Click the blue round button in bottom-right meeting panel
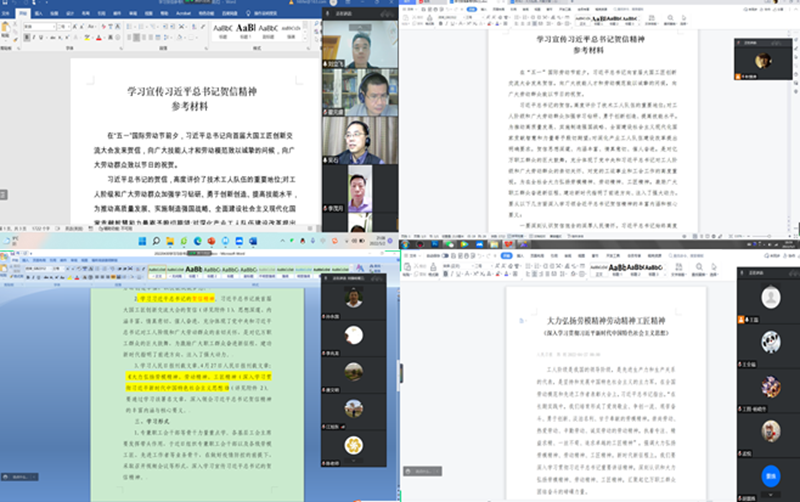 [x=771, y=476]
